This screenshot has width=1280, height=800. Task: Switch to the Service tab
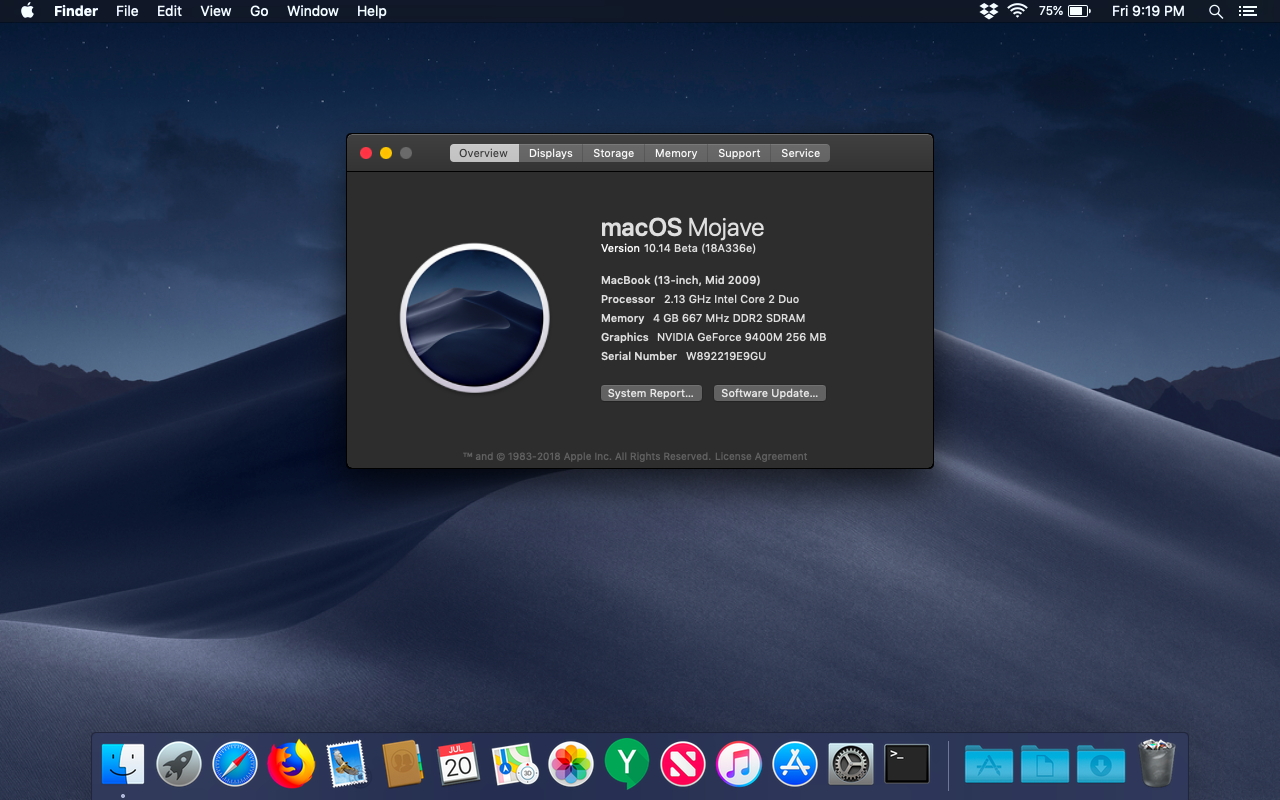point(801,153)
